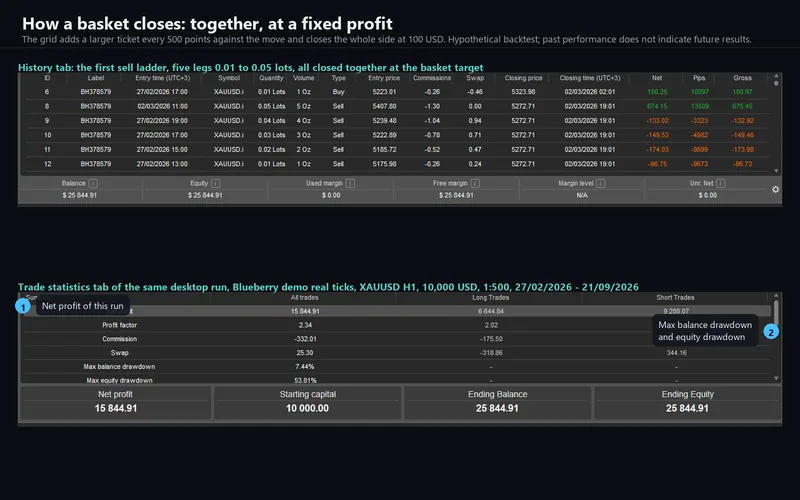The height and width of the screenshot is (500, 800).
Task: Click All trades net profit 15 844.91 cell
Action: point(305,311)
